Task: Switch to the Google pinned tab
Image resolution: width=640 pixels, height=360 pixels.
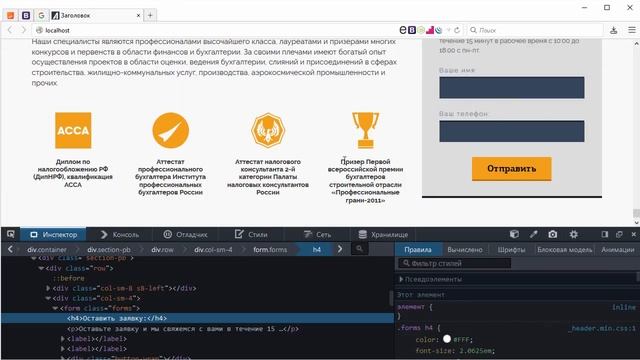Action: tap(41, 16)
